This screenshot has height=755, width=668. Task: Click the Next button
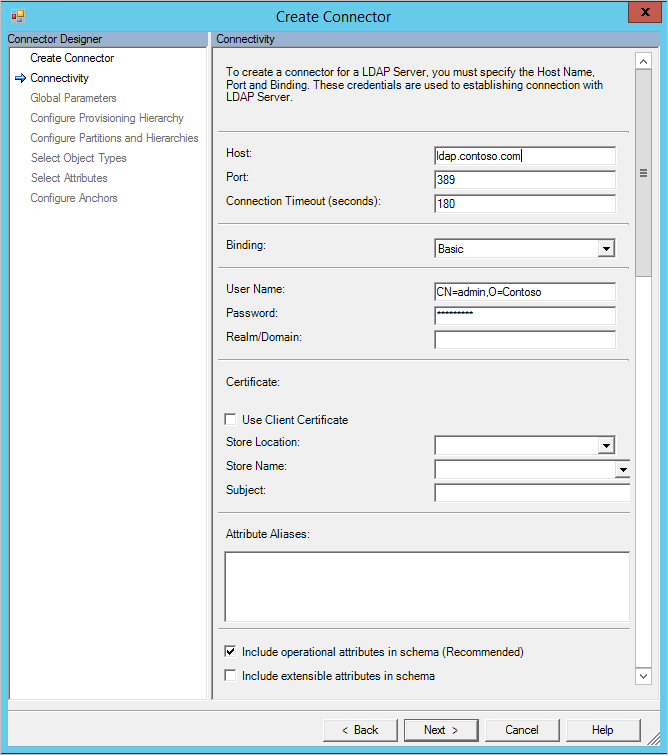point(441,730)
